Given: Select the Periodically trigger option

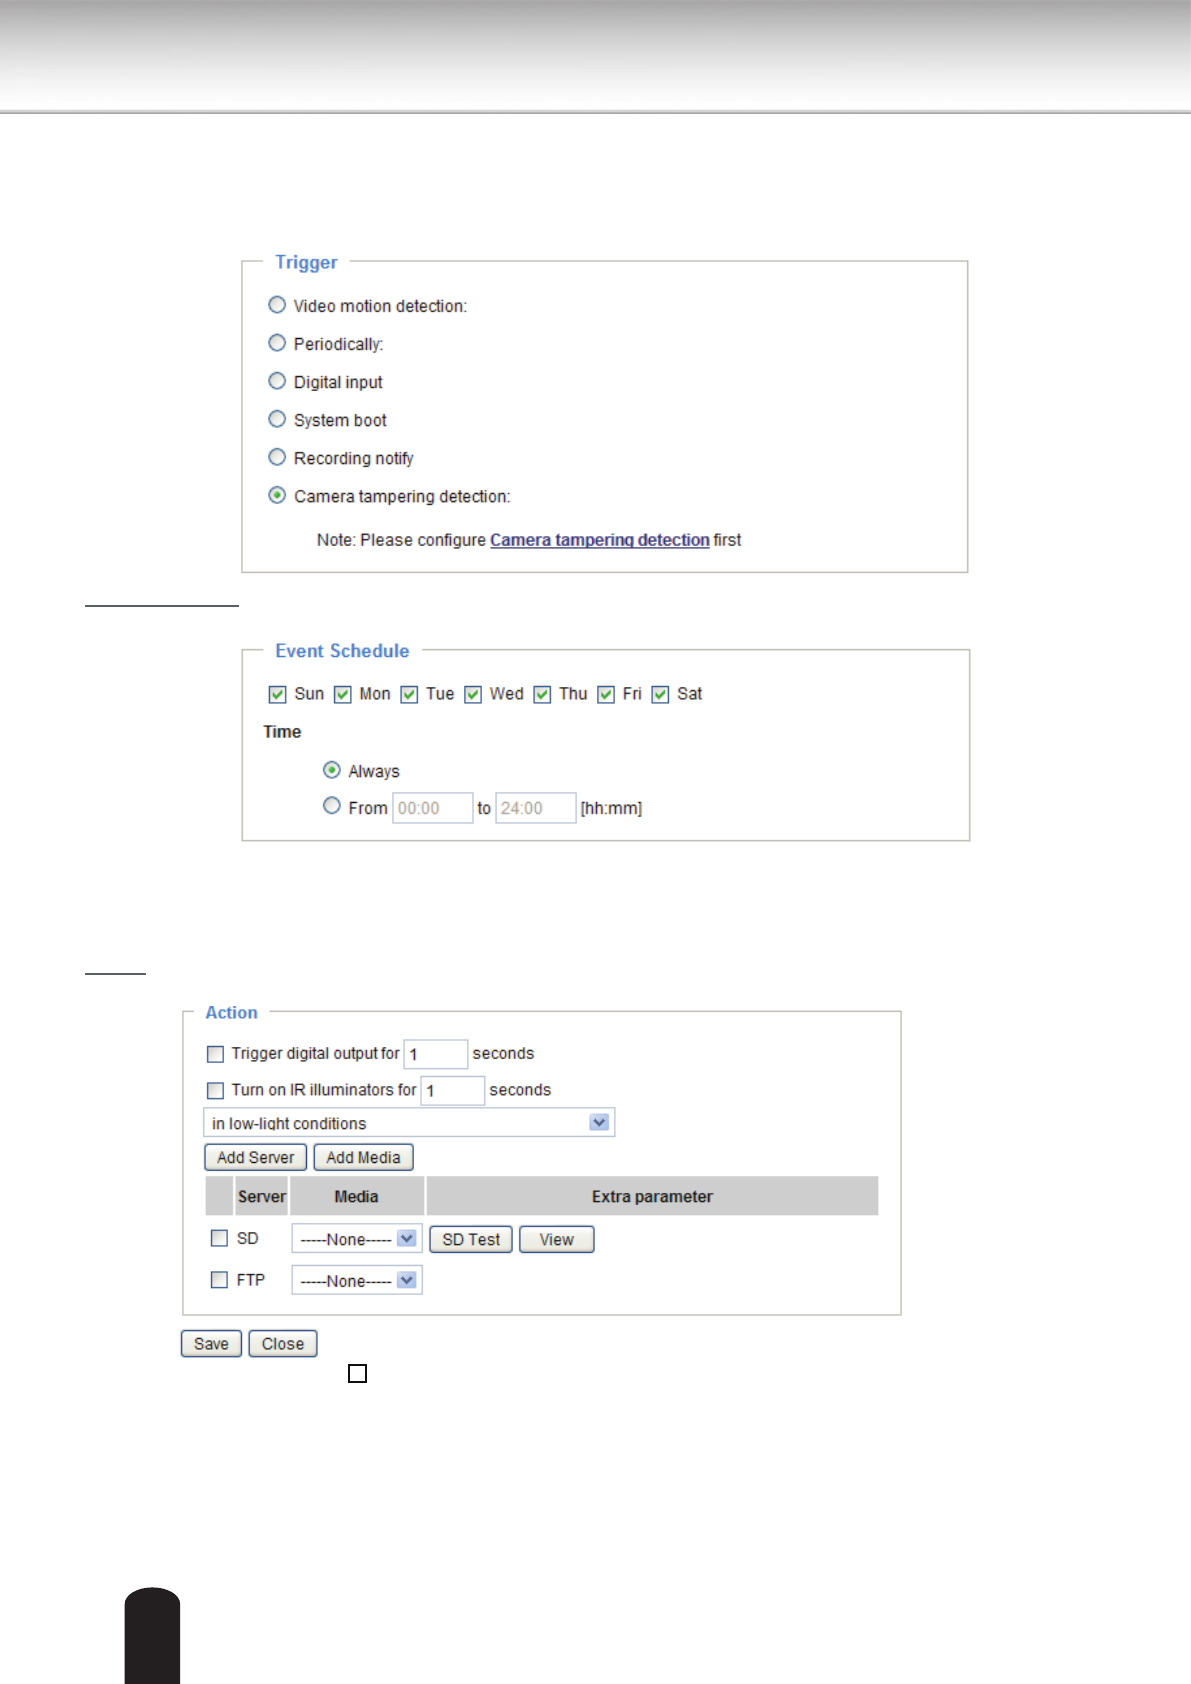Looking at the screenshot, I should pos(277,343).
